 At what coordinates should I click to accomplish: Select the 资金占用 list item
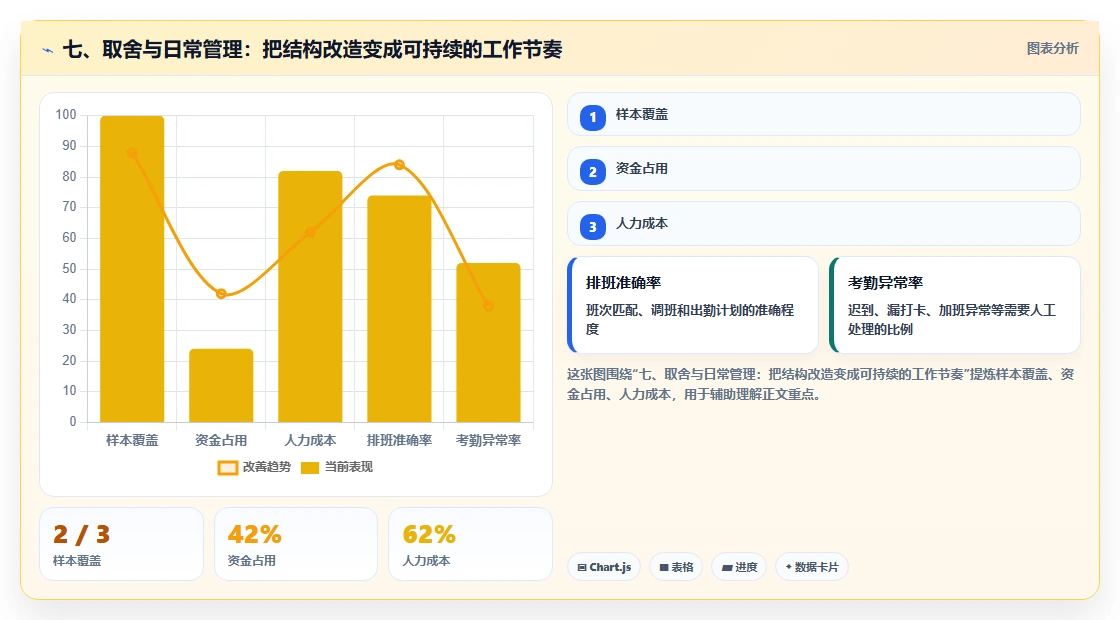click(824, 169)
